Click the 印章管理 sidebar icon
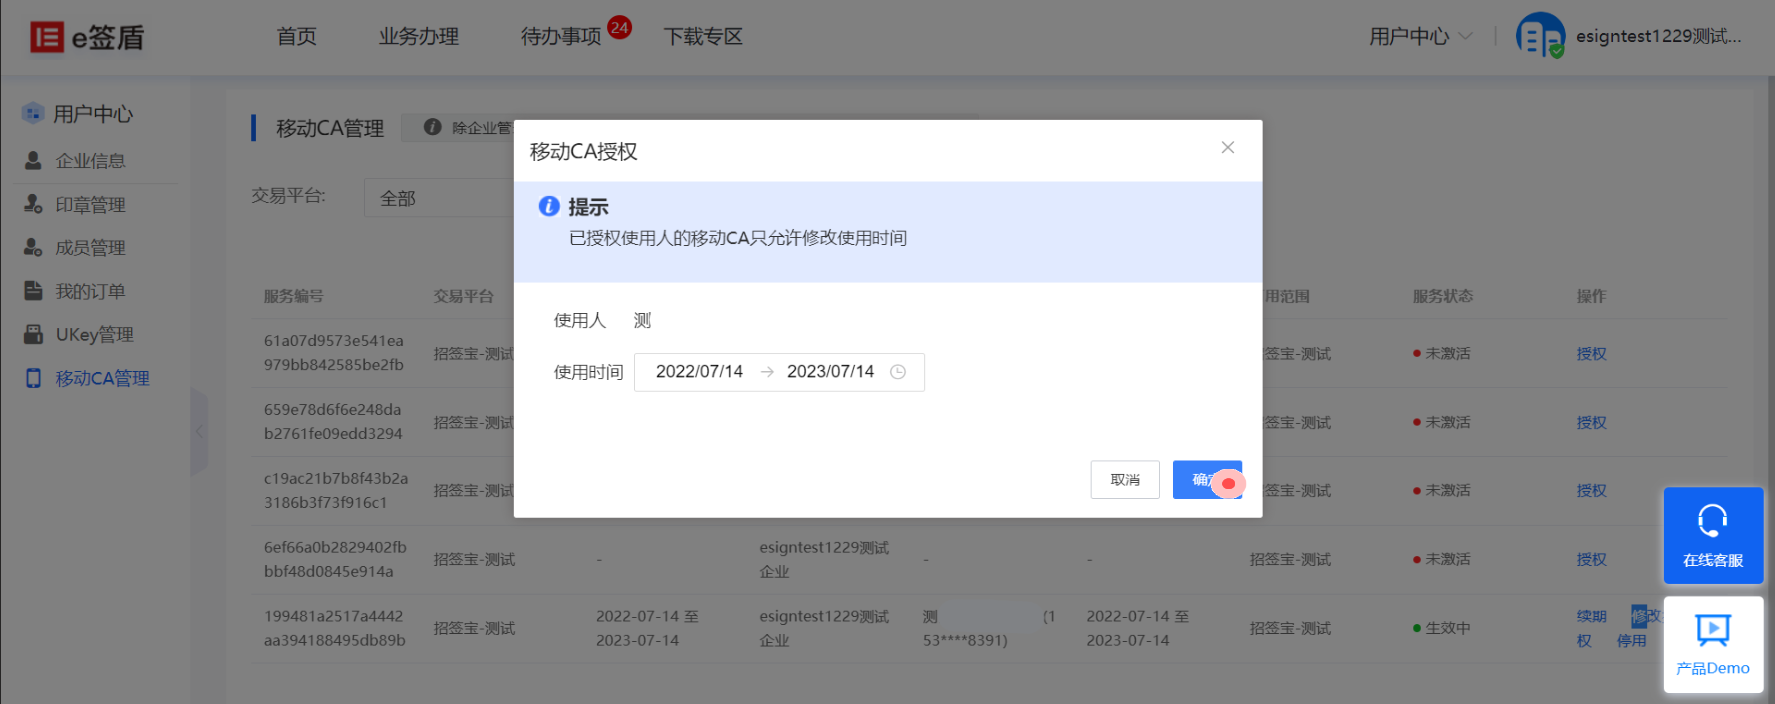The width and height of the screenshot is (1775, 704). pos(33,204)
